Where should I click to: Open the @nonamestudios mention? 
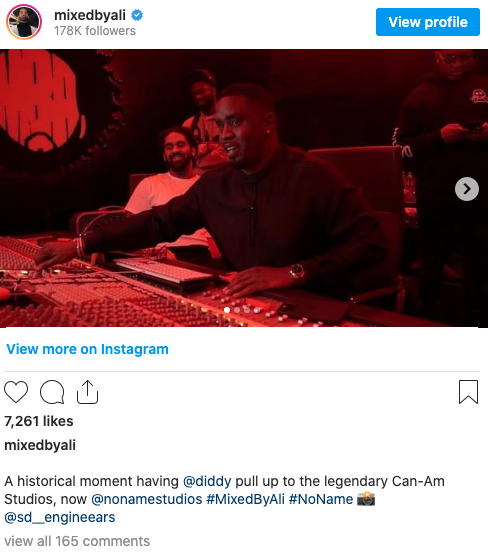(x=147, y=499)
